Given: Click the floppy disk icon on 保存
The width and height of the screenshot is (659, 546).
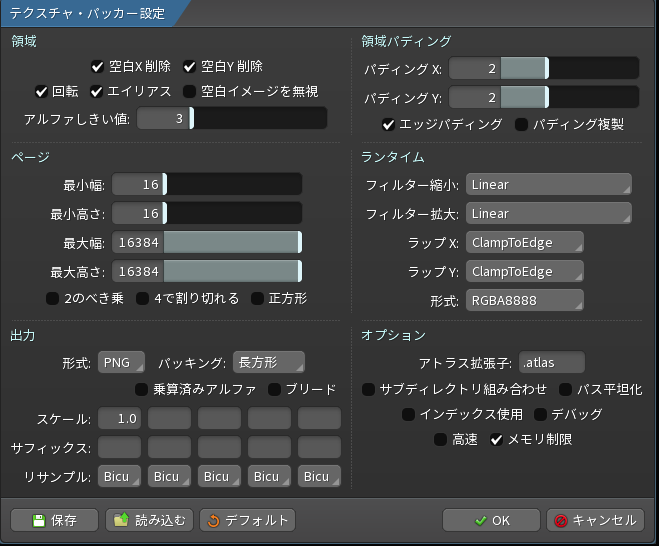Looking at the screenshot, I should click(39, 521).
